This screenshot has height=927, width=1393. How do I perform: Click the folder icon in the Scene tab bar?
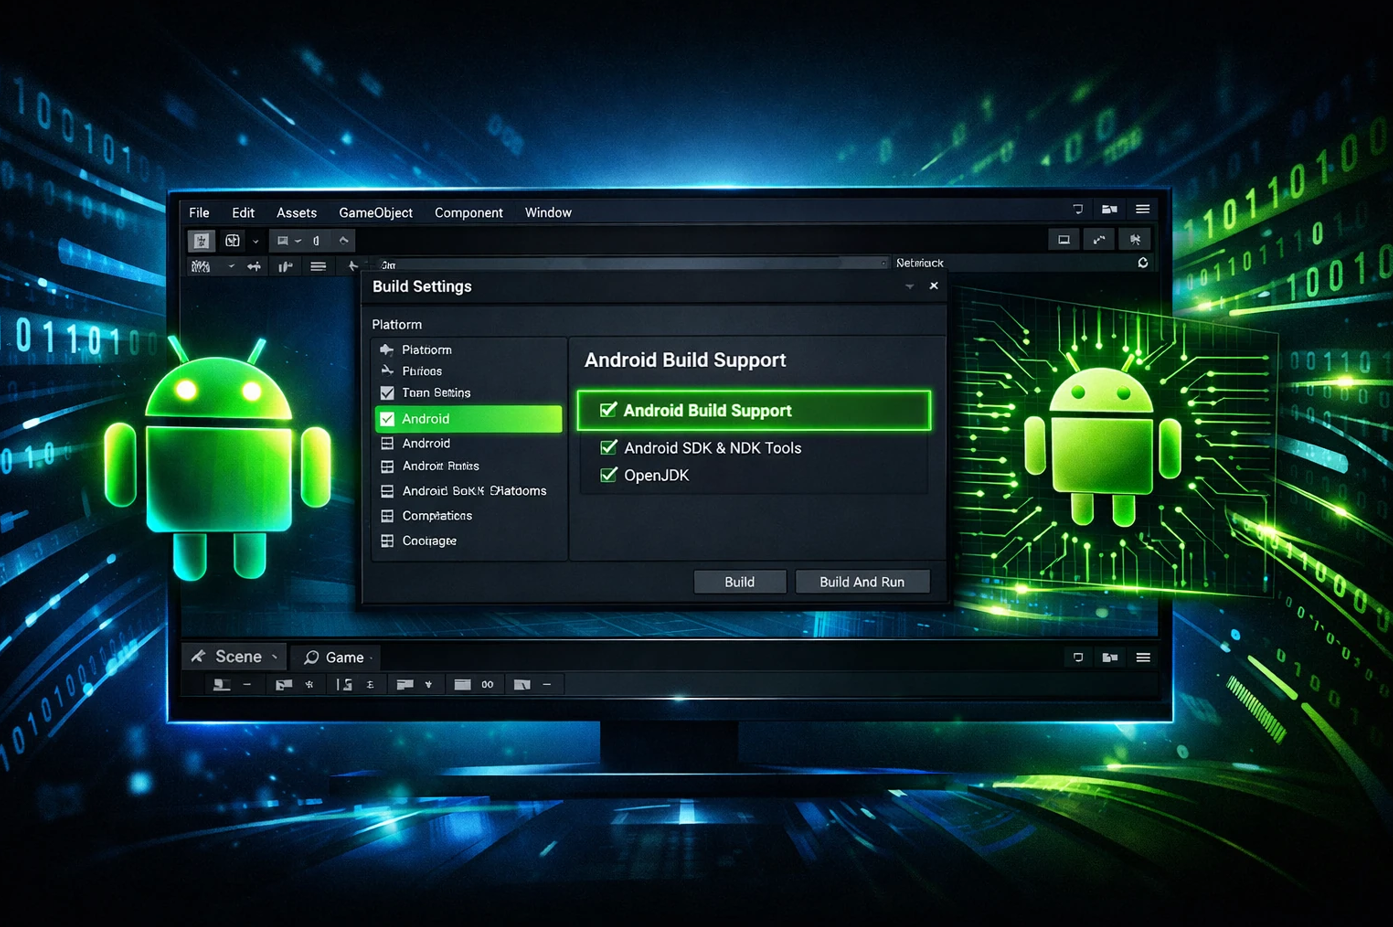coord(1110,657)
